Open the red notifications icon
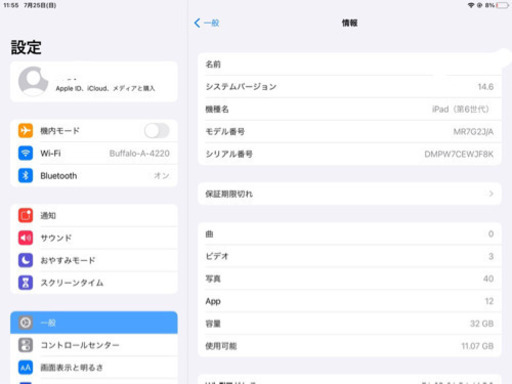The width and height of the screenshot is (512, 384). 26,215
